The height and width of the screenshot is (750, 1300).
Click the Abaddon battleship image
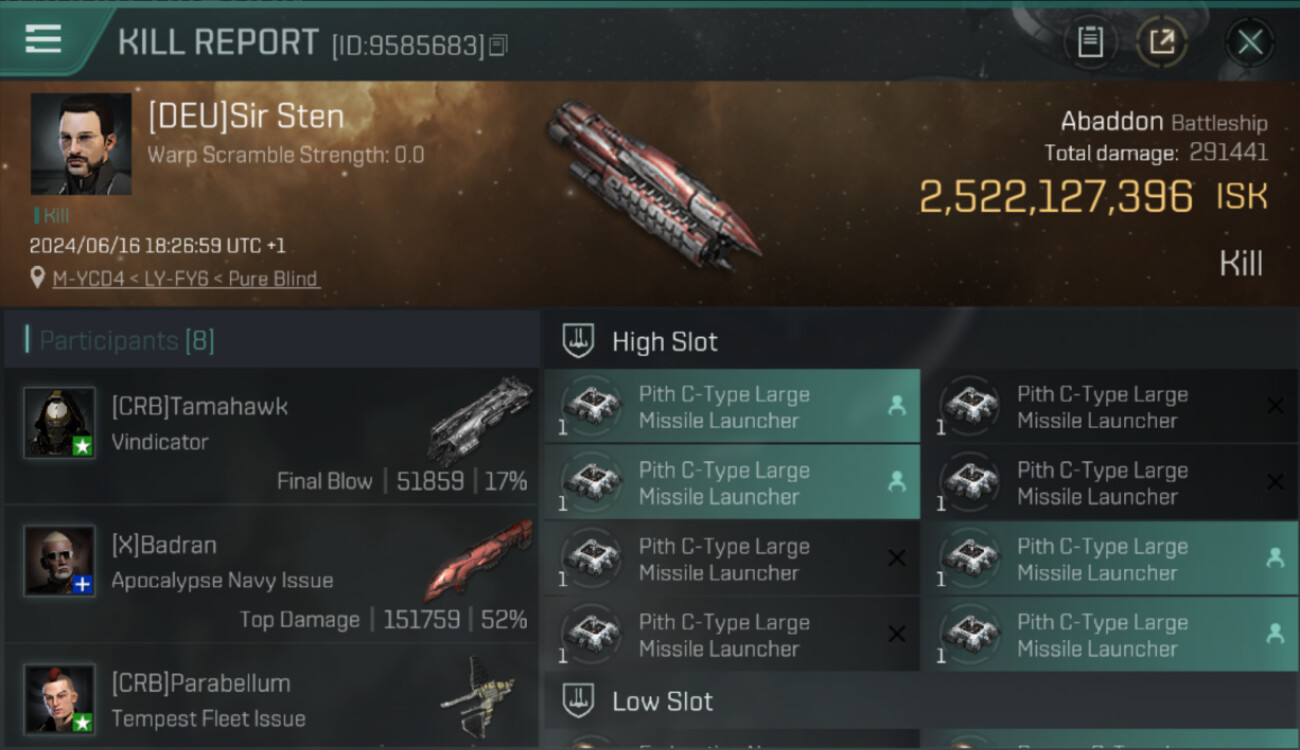coord(651,185)
